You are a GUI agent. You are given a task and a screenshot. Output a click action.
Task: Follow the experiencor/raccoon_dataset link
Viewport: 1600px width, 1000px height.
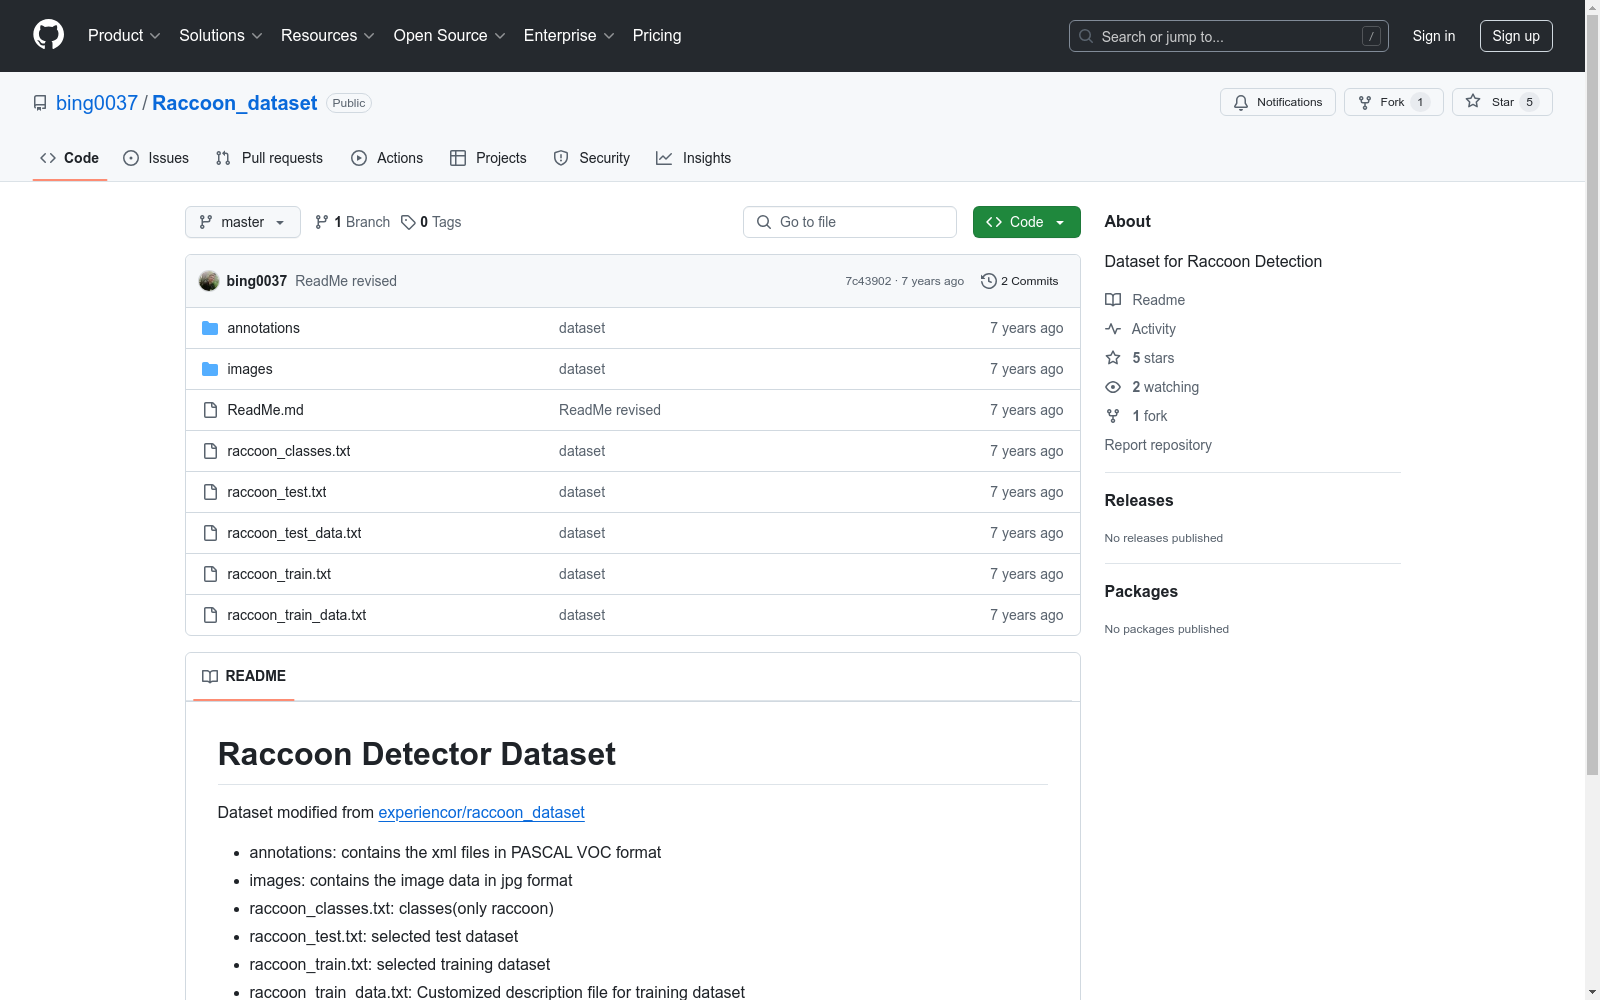coord(481,813)
